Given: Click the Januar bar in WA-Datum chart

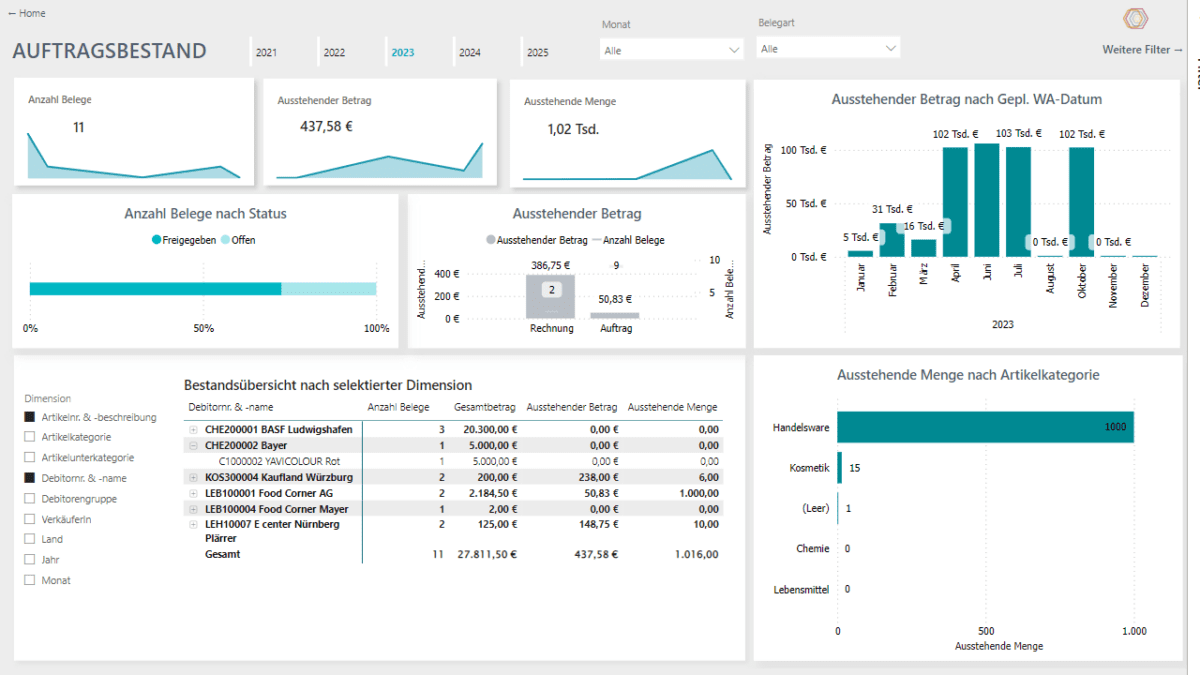Looking at the screenshot, I should tap(861, 254).
